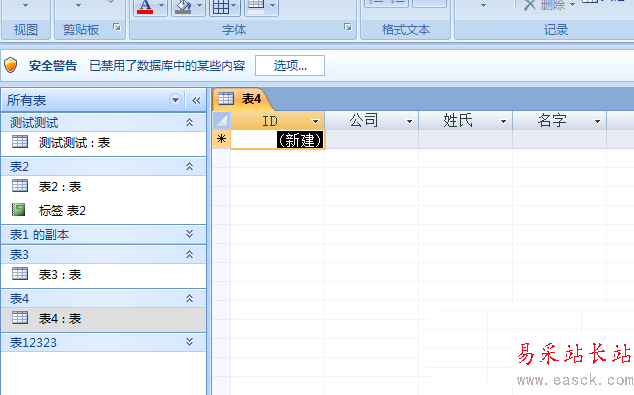Viewport: 634px width, 395px height.
Task: Click the (新建) ID cell
Action: [x=277, y=140]
